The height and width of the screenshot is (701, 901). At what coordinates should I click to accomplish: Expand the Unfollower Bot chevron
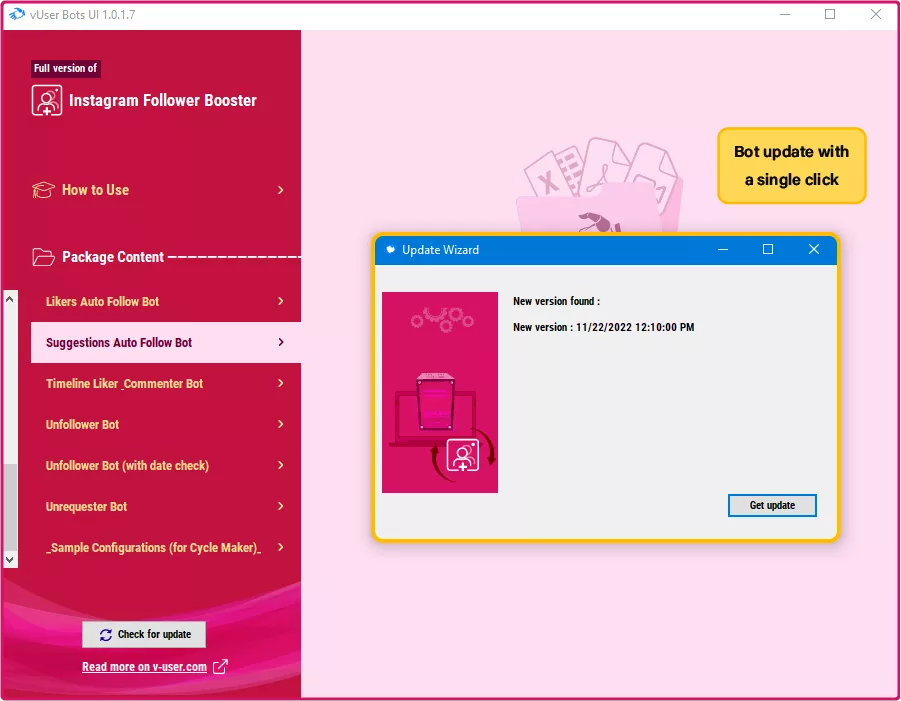[280, 424]
